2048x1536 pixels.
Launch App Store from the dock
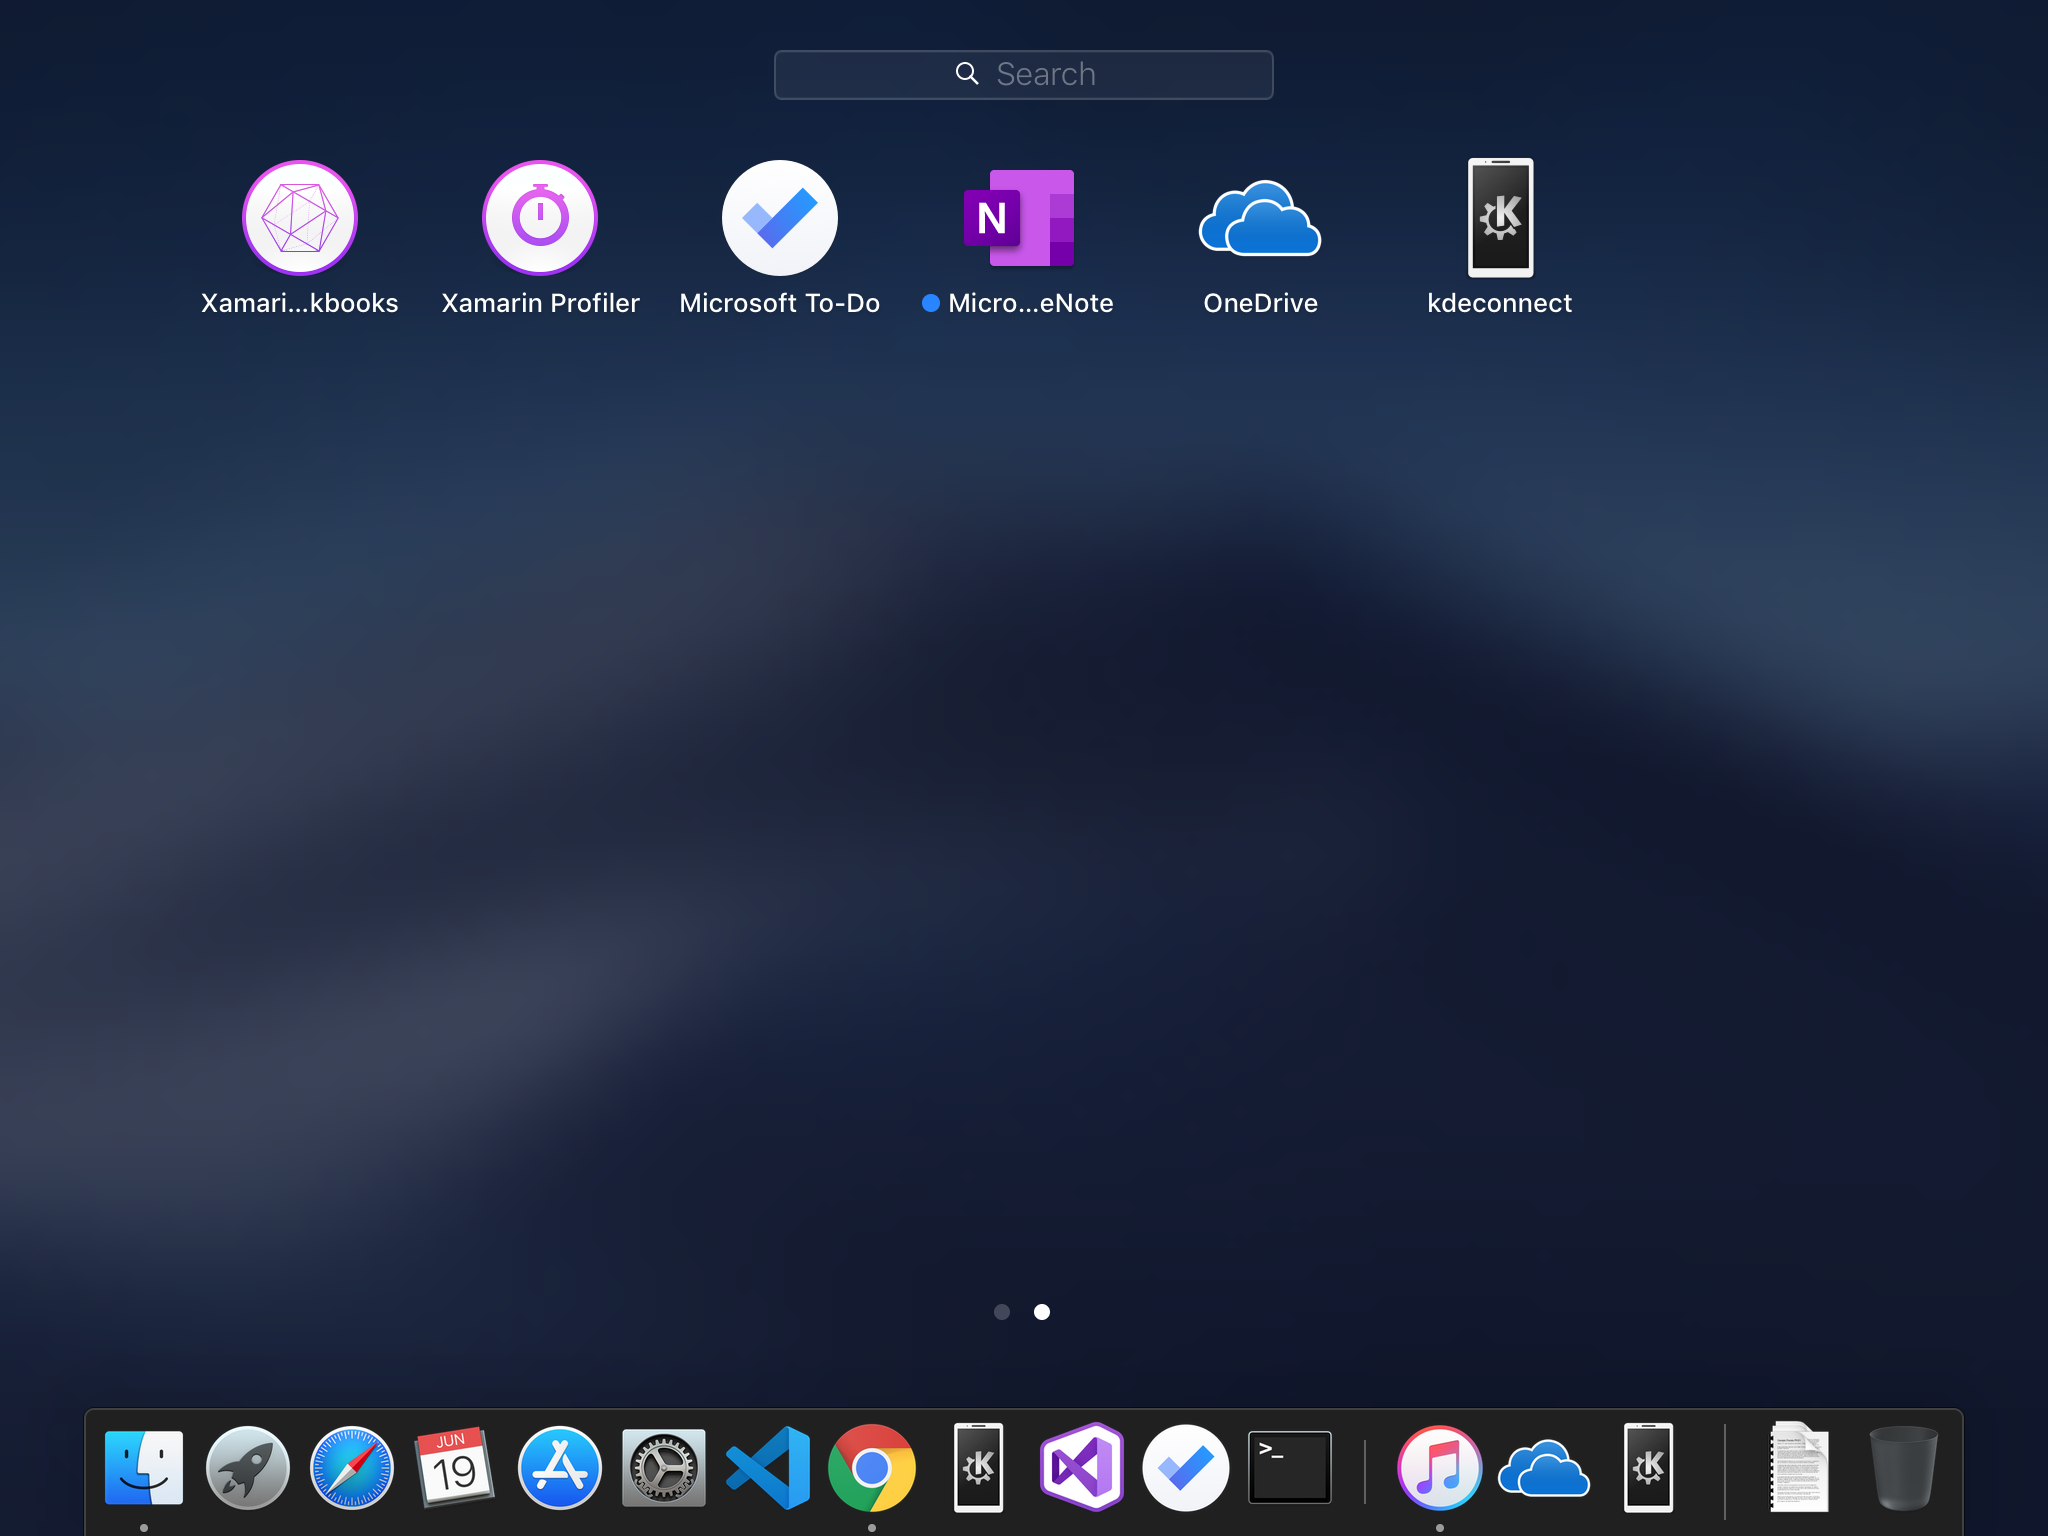point(560,1468)
